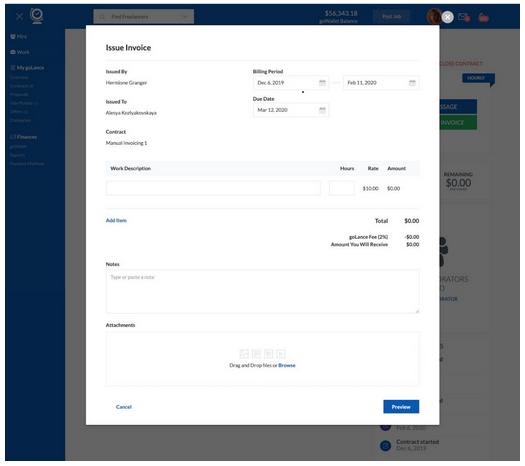
Task: Click the Feb 11, 2020 end date field
Action: pyautogui.click(x=381, y=83)
